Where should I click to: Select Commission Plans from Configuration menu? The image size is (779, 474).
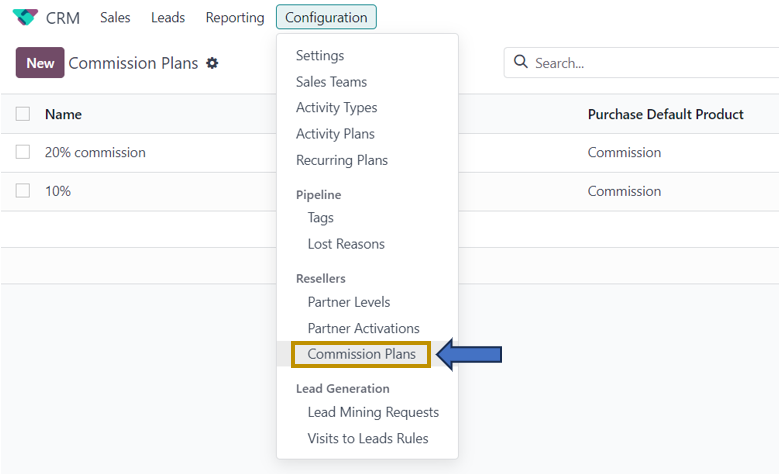tap(361, 354)
